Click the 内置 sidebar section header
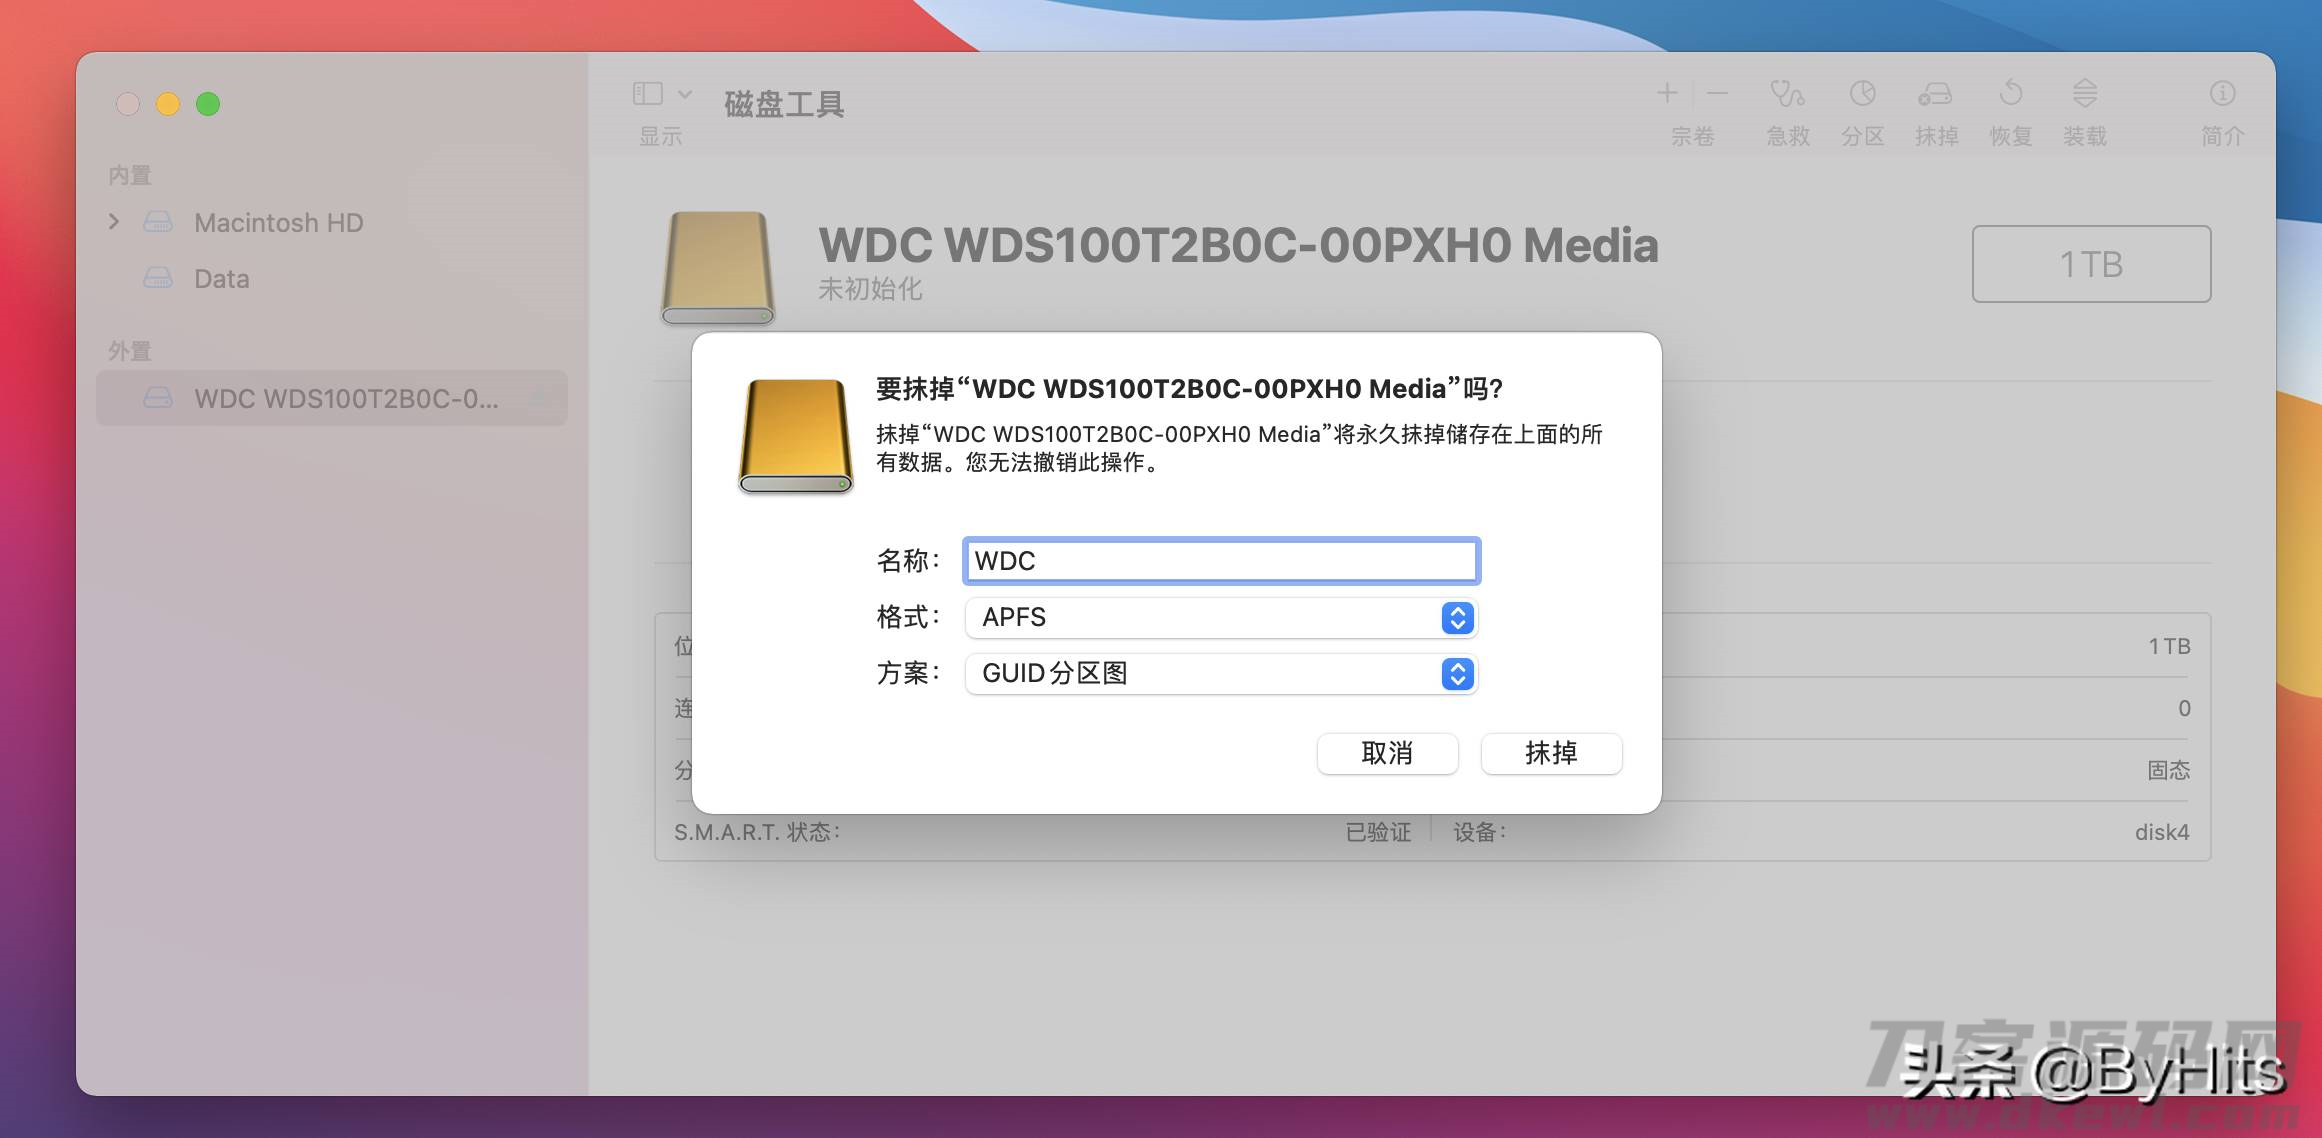This screenshot has width=2322, height=1138. (x=130, y=175)
